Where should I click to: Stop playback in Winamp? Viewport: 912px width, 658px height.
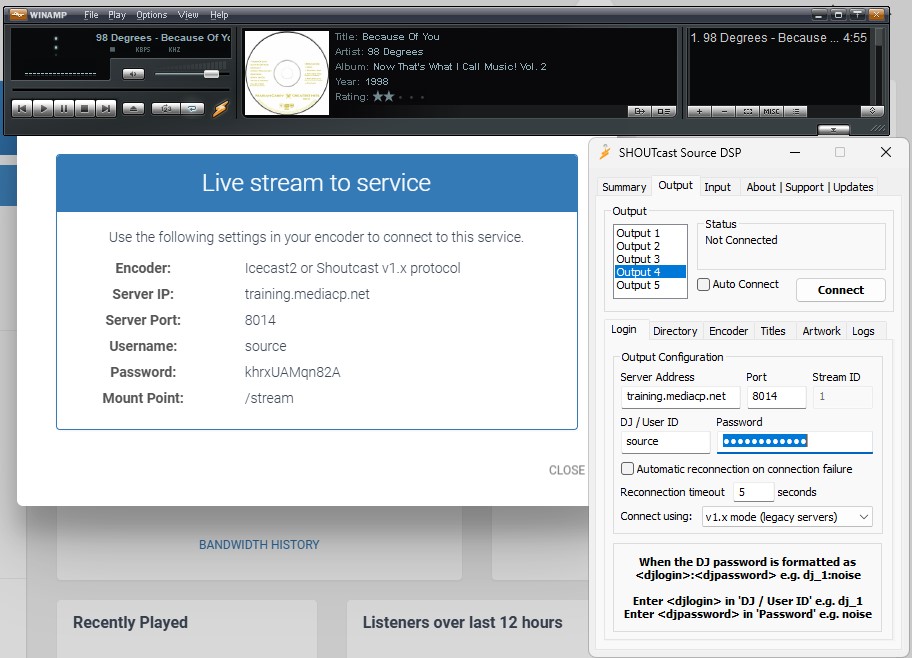[85, 109]
